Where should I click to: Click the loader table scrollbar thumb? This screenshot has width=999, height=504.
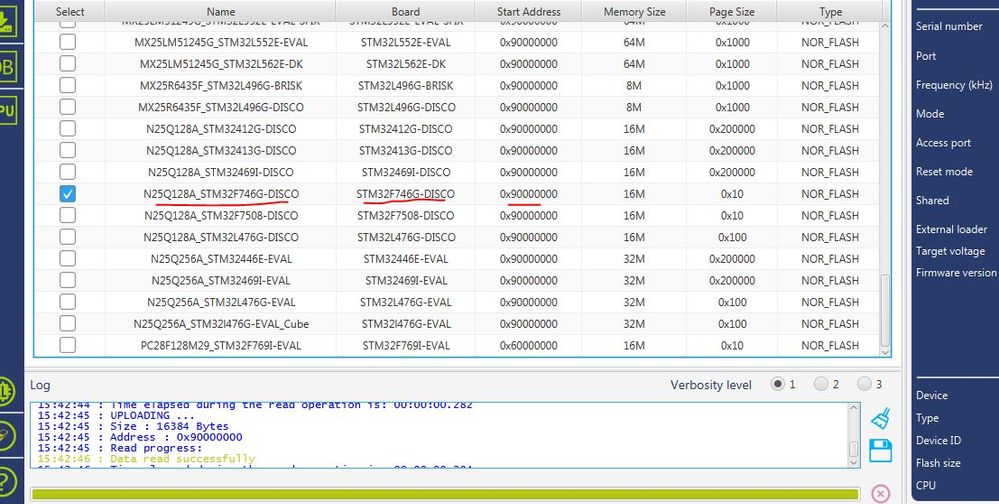(x=885, y=310)
